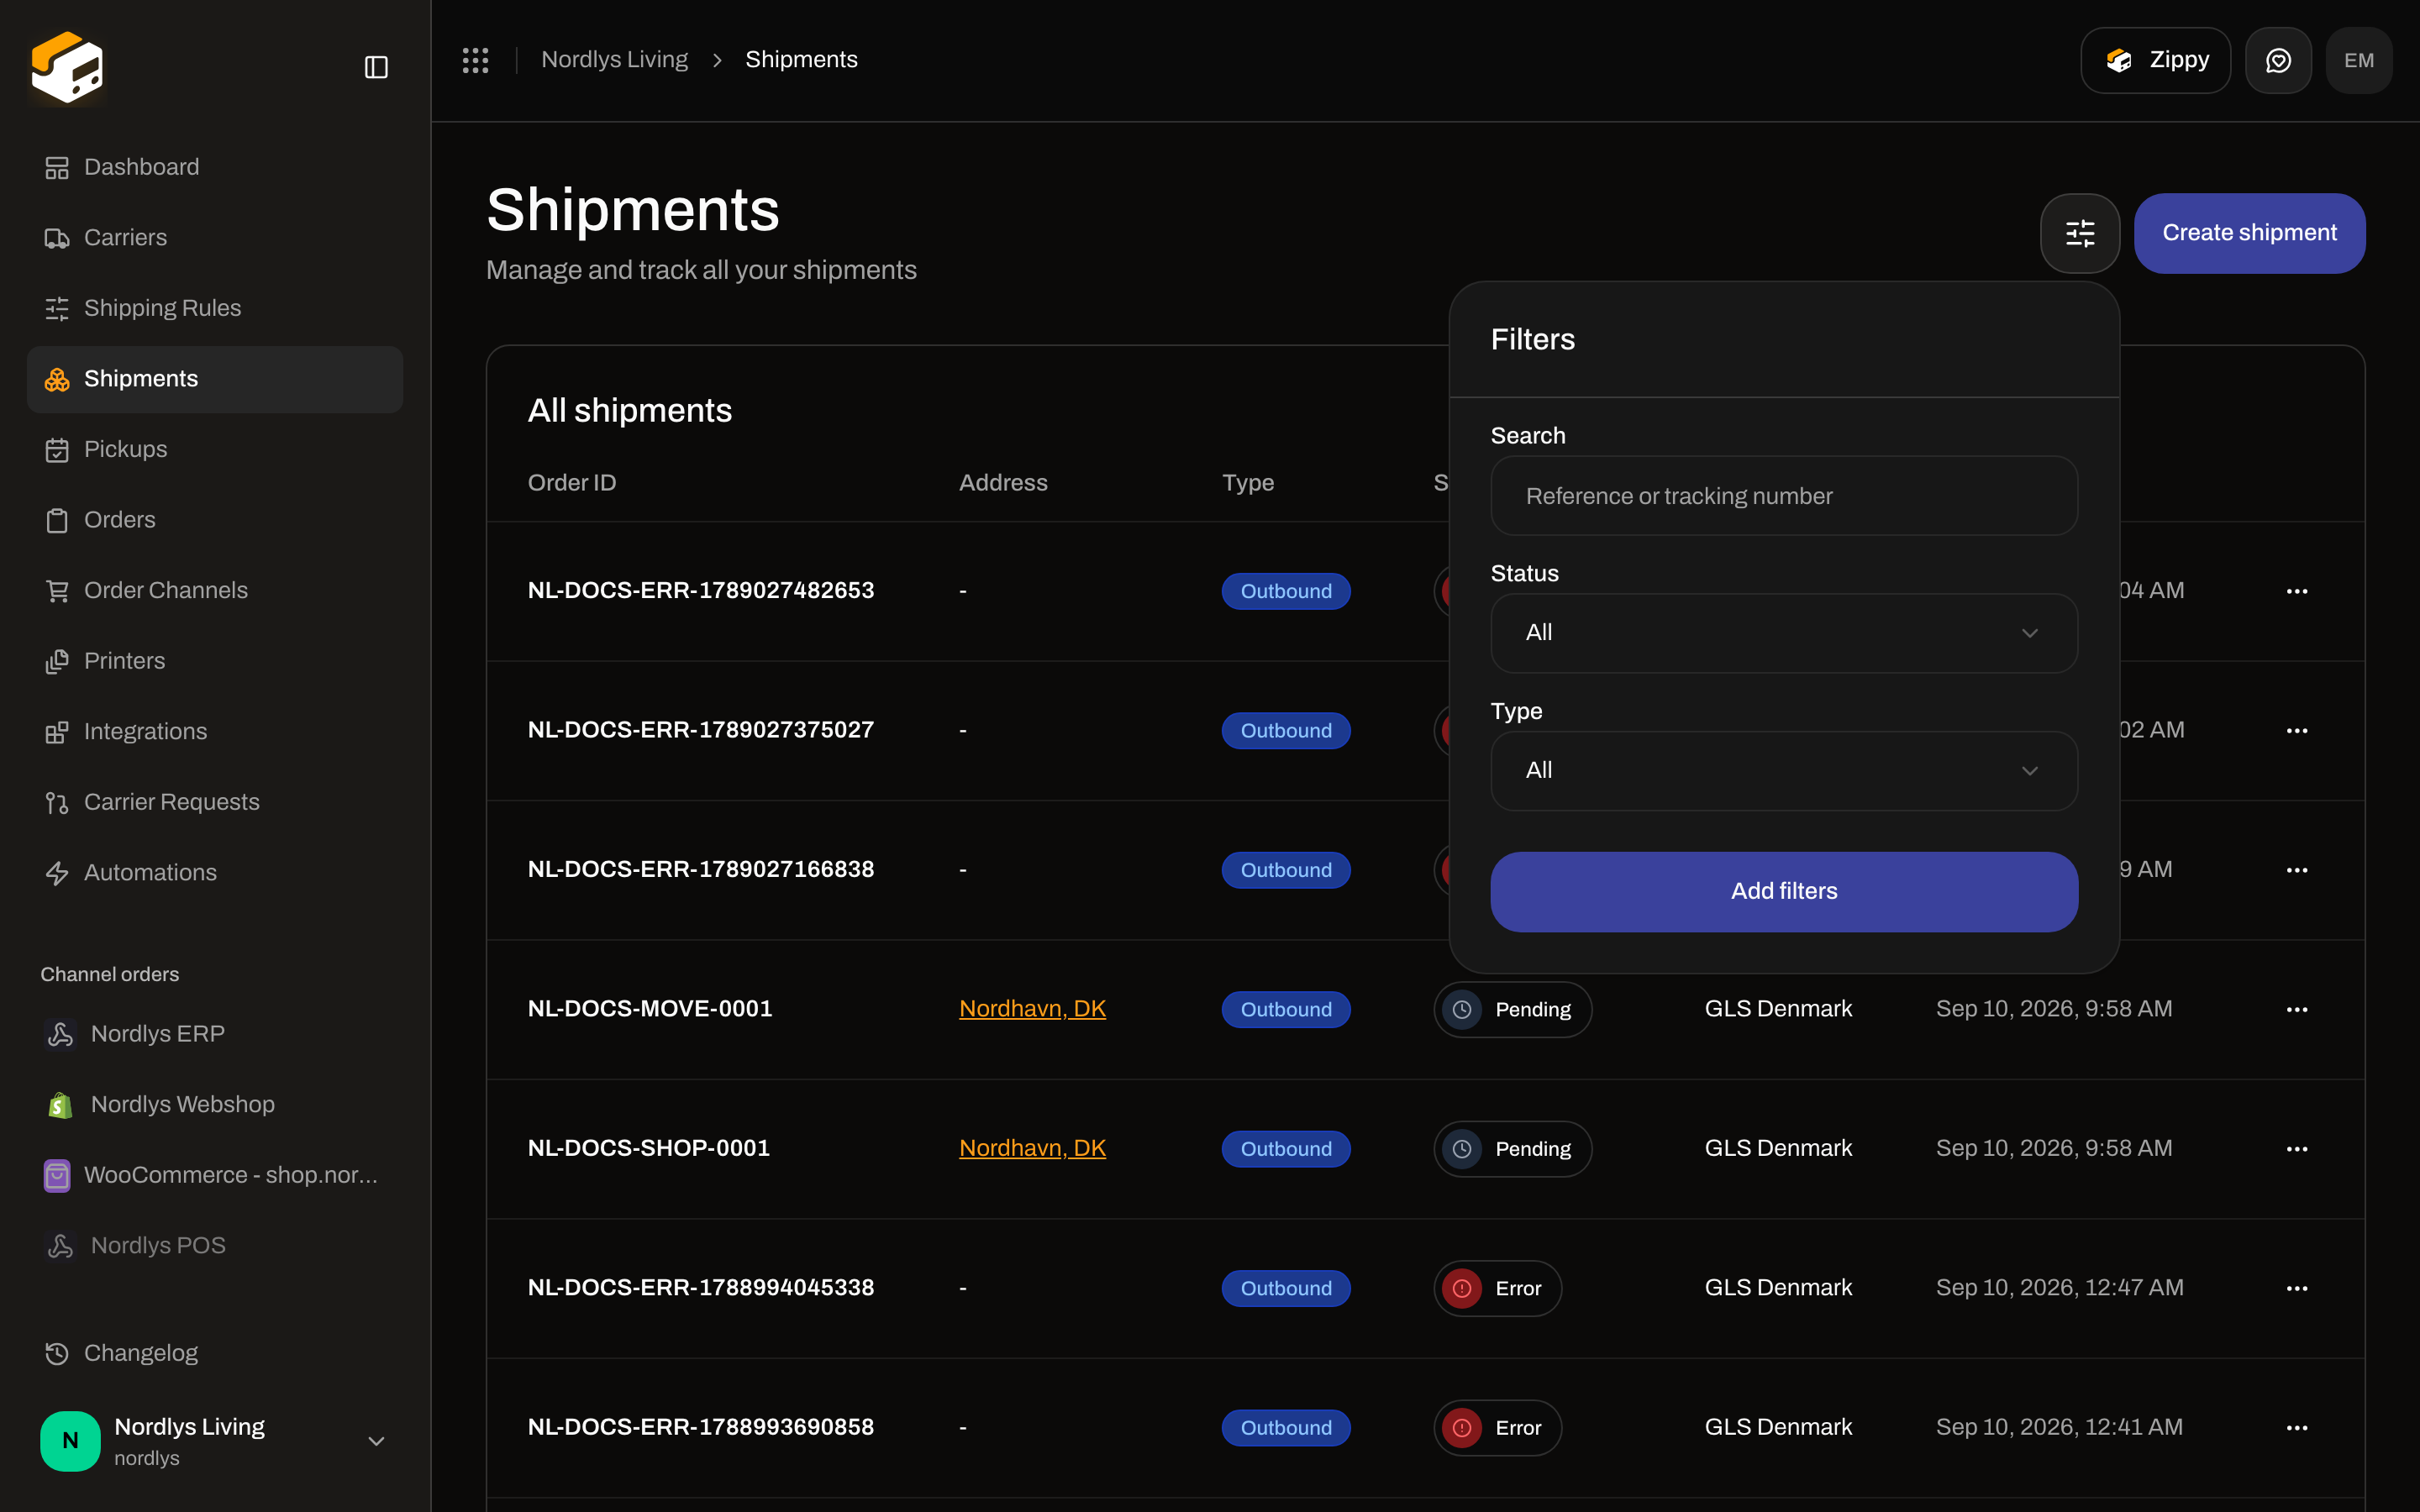This screenshot has height=1512, width=2420.
Task: Click the Address column header
Action: [x=1003, y=483]
